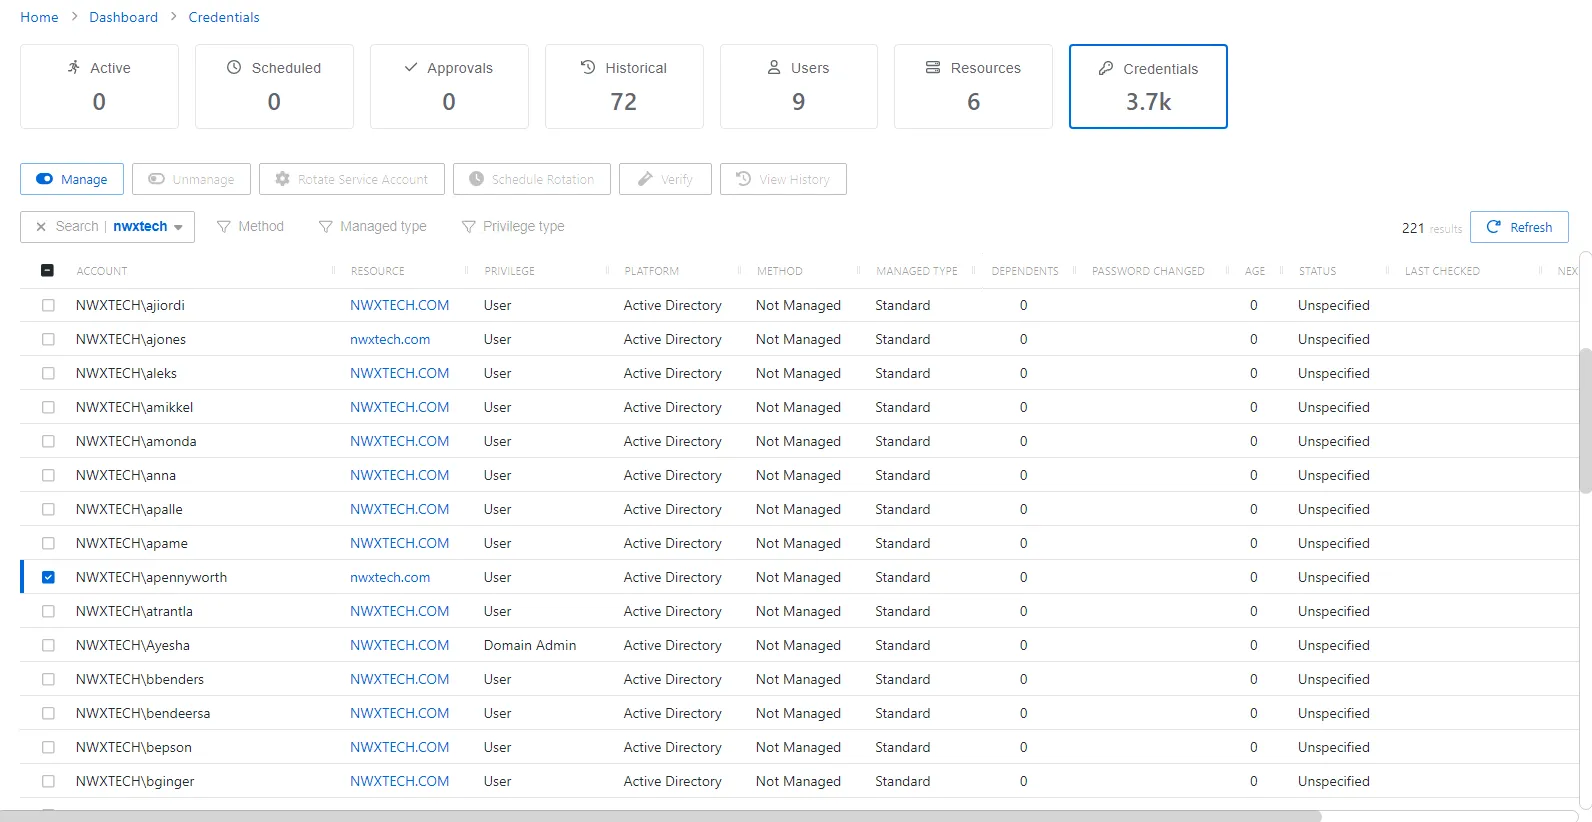Sort by the Platform column header

(652, 271)
